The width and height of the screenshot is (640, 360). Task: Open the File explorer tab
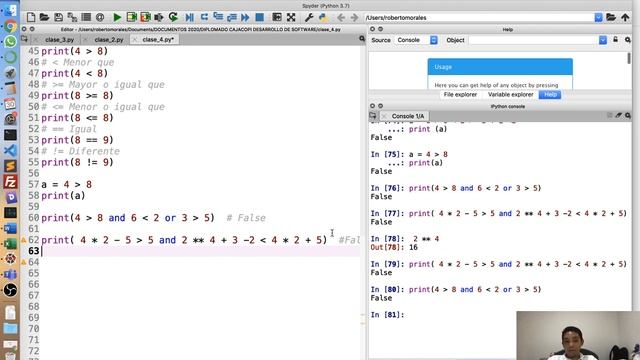(x=460, y=94)
